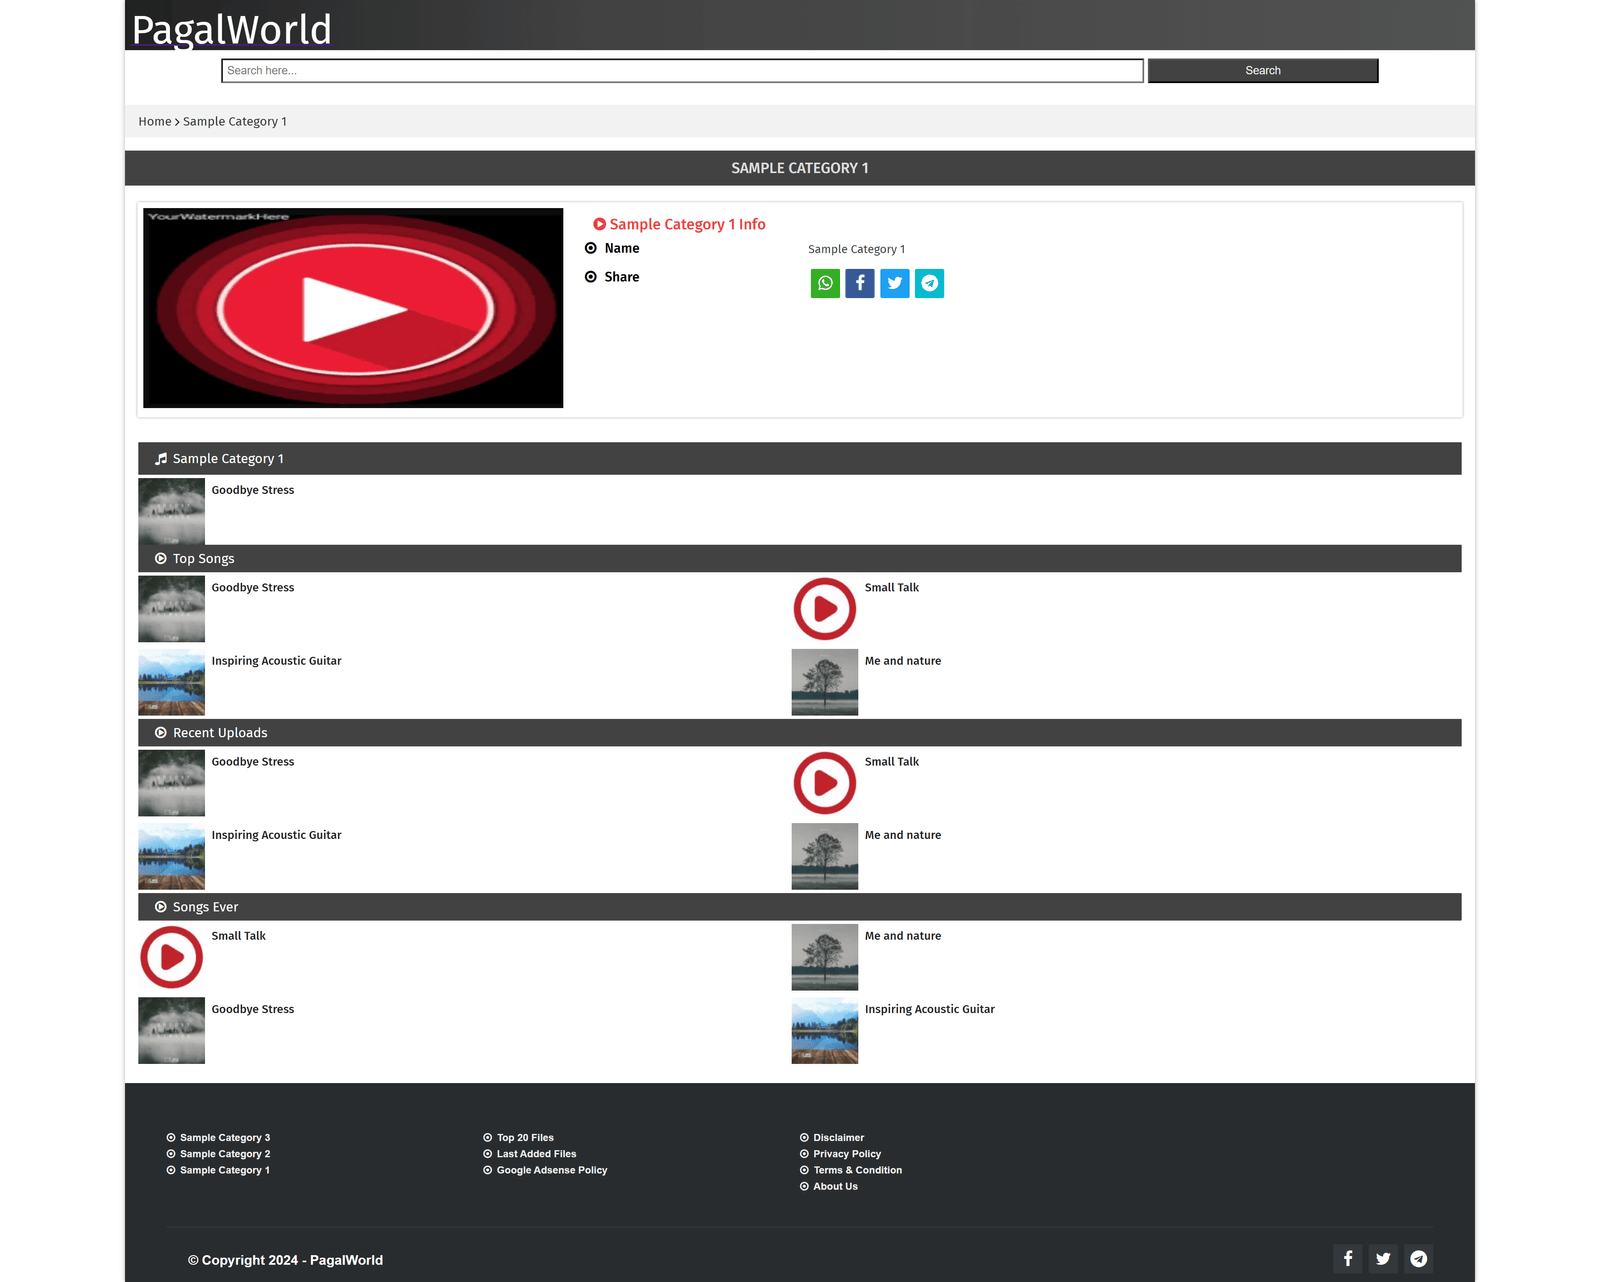Open the About Us footer link
This screenshot has width=1600, height=1282.
pos(835,1187)
